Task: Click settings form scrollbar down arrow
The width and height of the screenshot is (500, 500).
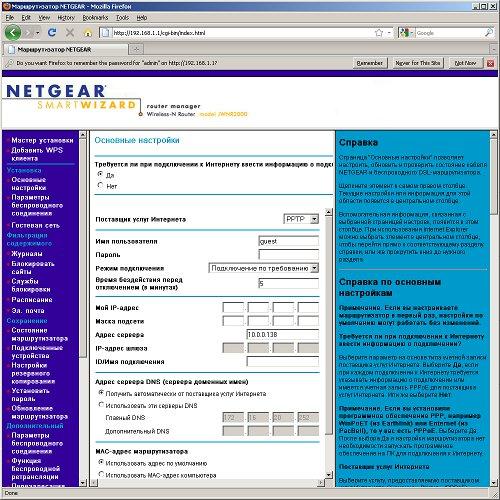Action: (x=329, y=475)
